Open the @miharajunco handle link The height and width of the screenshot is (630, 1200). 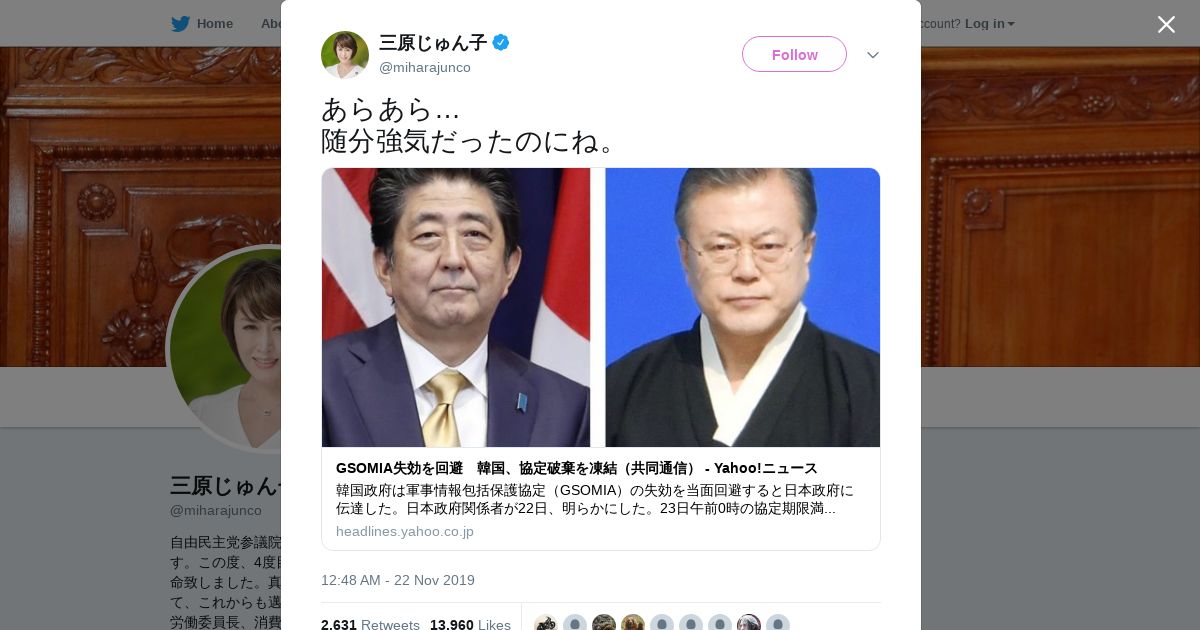point(425,67)
